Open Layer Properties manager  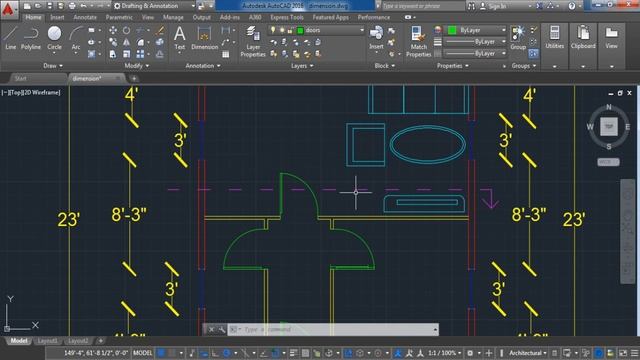pyautogui.click(x=253, y=41)
